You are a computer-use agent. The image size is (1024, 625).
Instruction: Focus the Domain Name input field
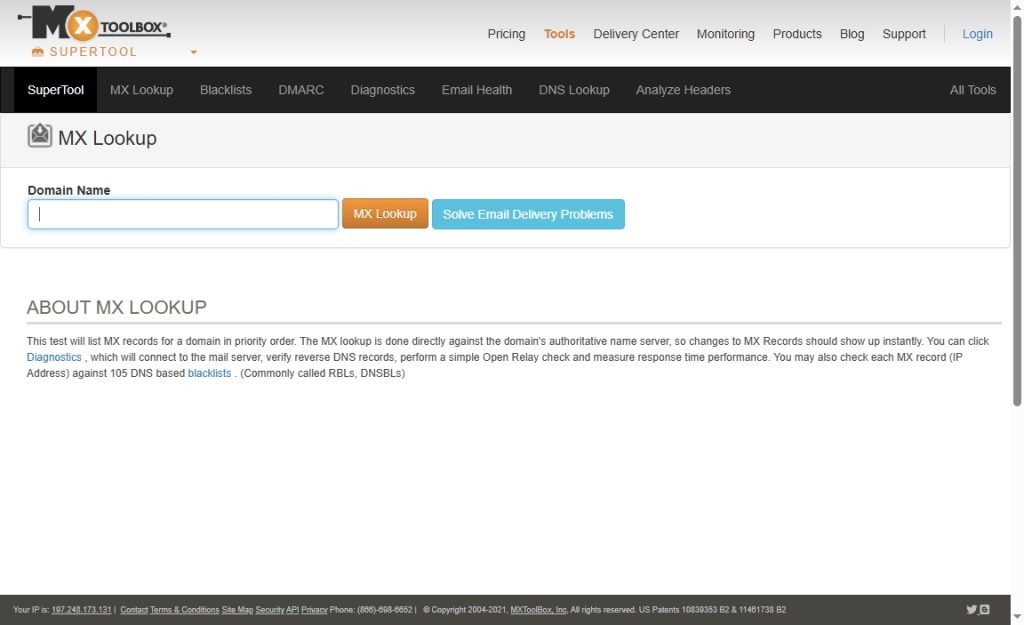[x=183, y=214]
